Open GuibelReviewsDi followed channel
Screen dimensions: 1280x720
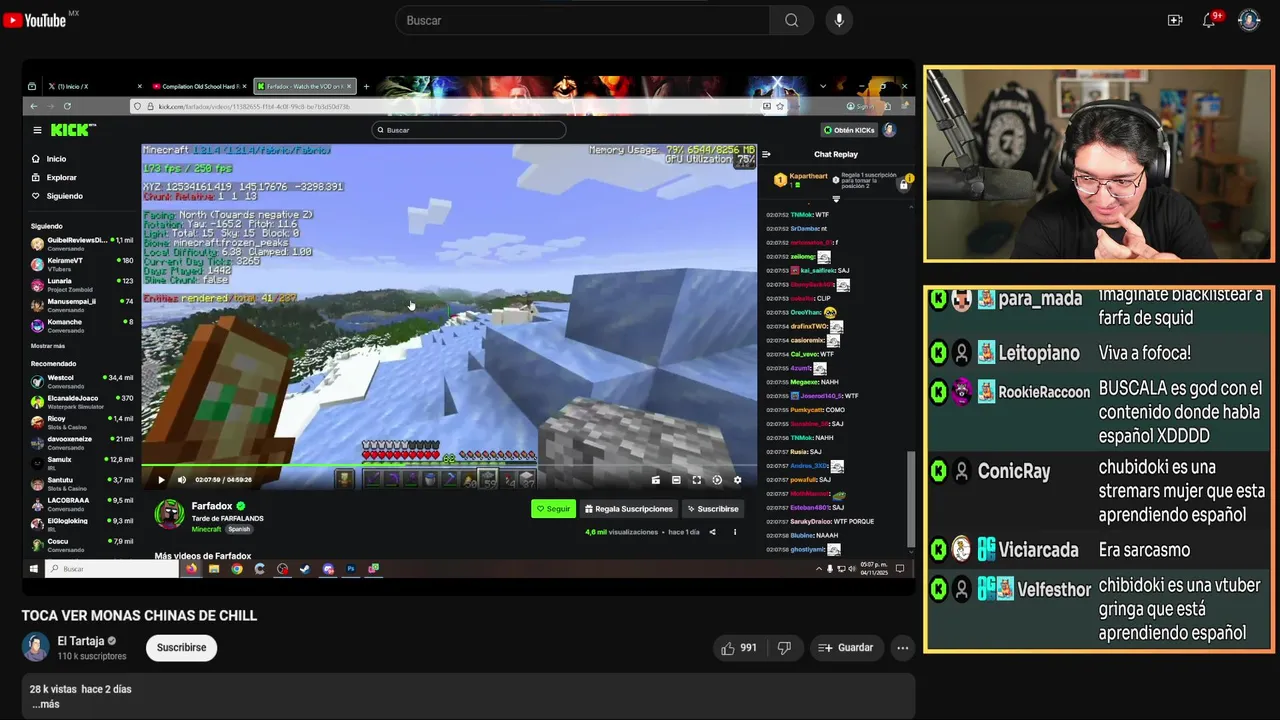82,243
